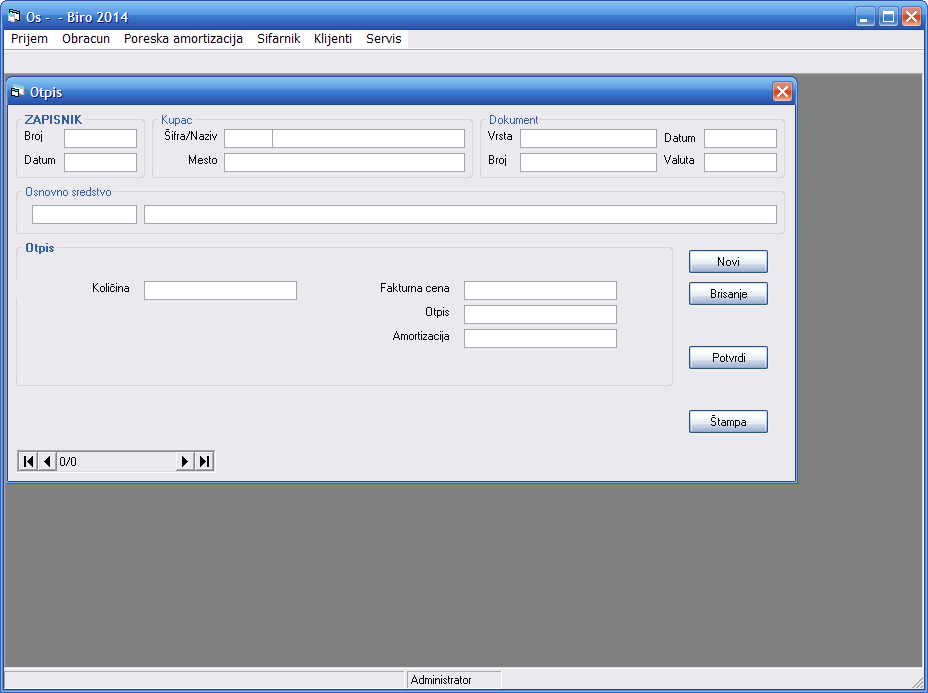The image size is (928, 693).
Task: Click the Fakturna cena field
Action: tap(540, 290)
